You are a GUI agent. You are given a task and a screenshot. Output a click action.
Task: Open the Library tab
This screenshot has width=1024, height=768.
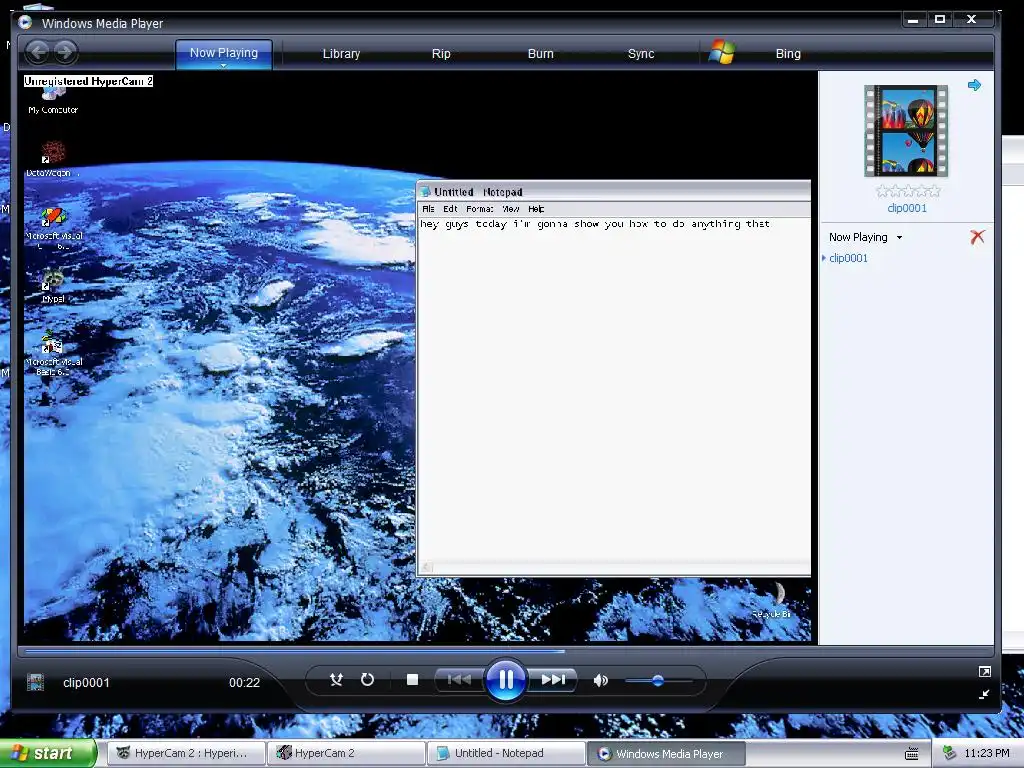[x=341, y=54]
